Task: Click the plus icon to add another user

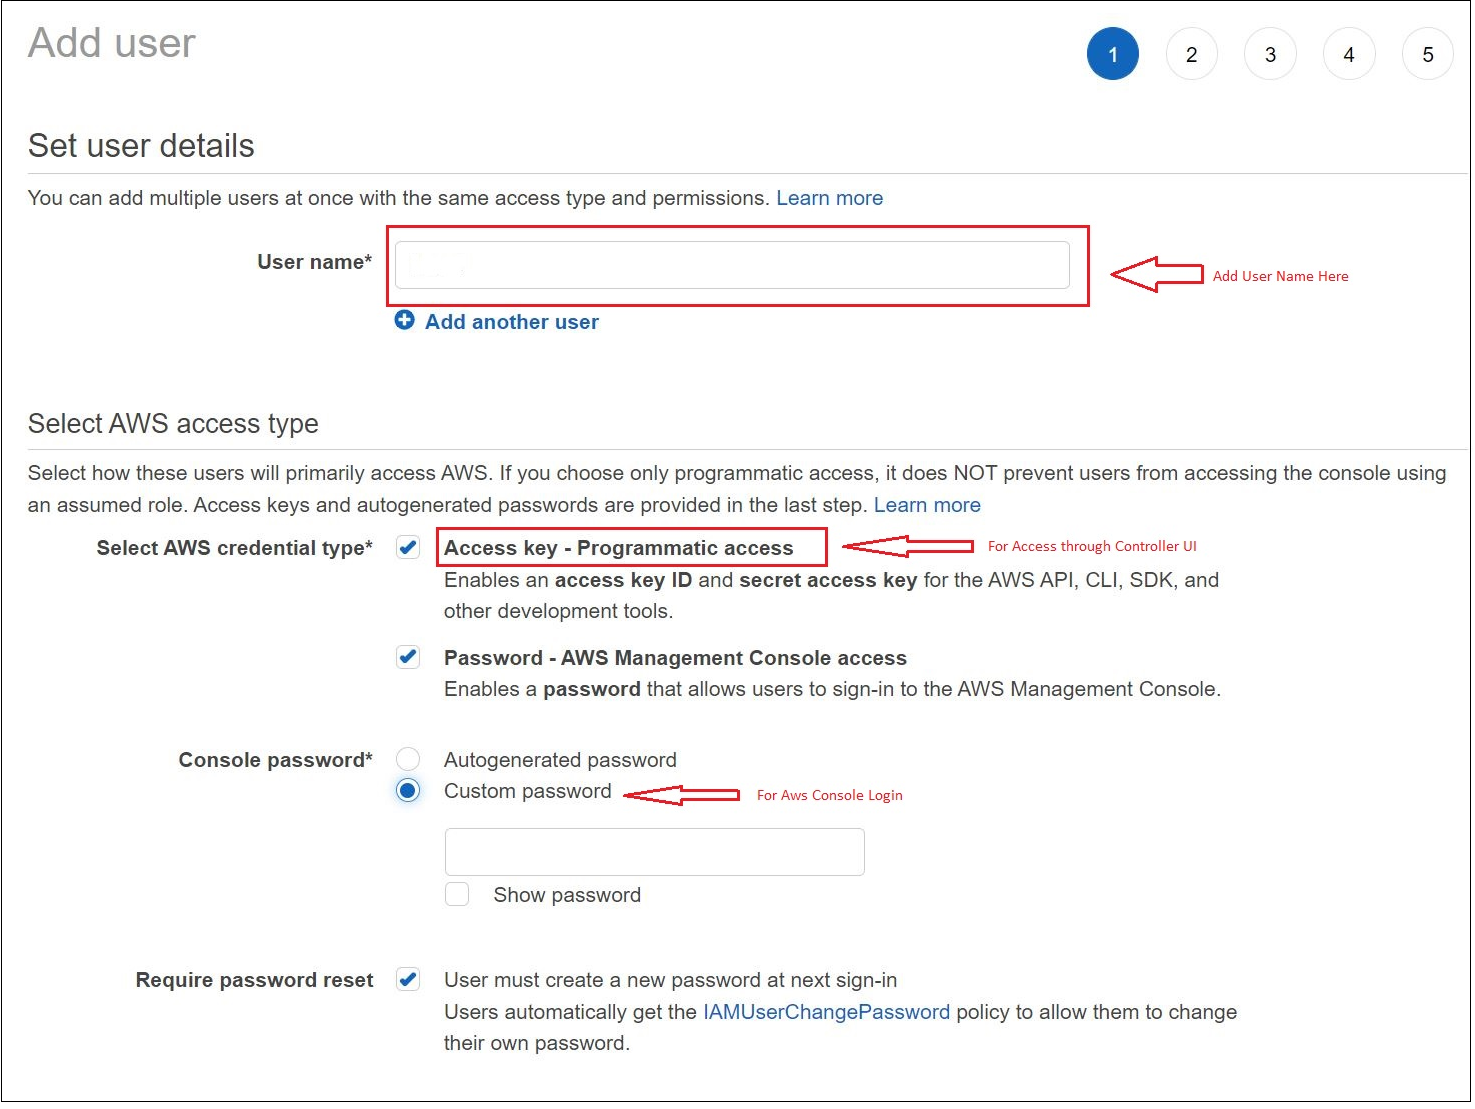Action: tap(404, 320)
